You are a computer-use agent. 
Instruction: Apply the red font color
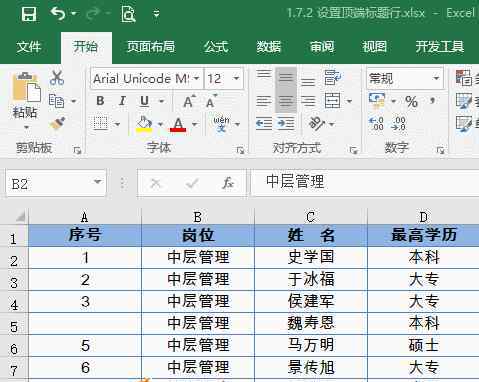pyautogui.click(x=178, y=124)
